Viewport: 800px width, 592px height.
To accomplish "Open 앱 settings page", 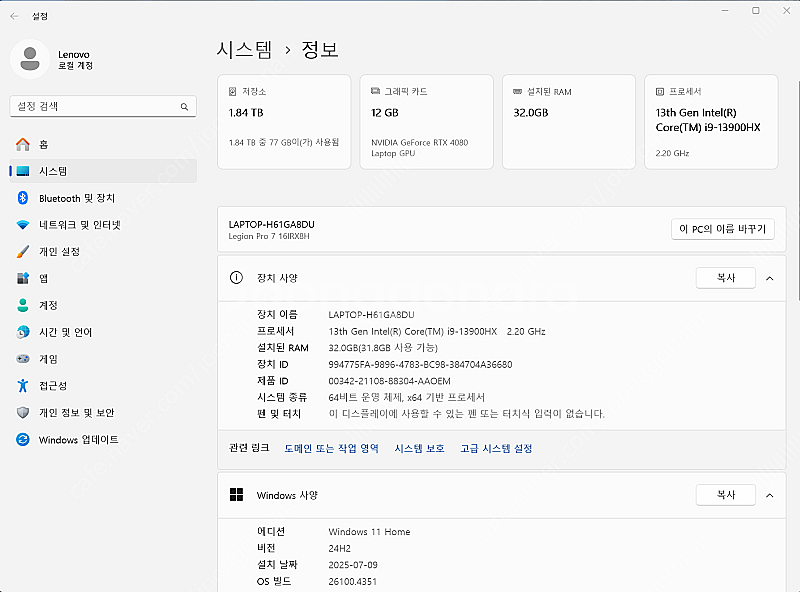I will (103, 278).
